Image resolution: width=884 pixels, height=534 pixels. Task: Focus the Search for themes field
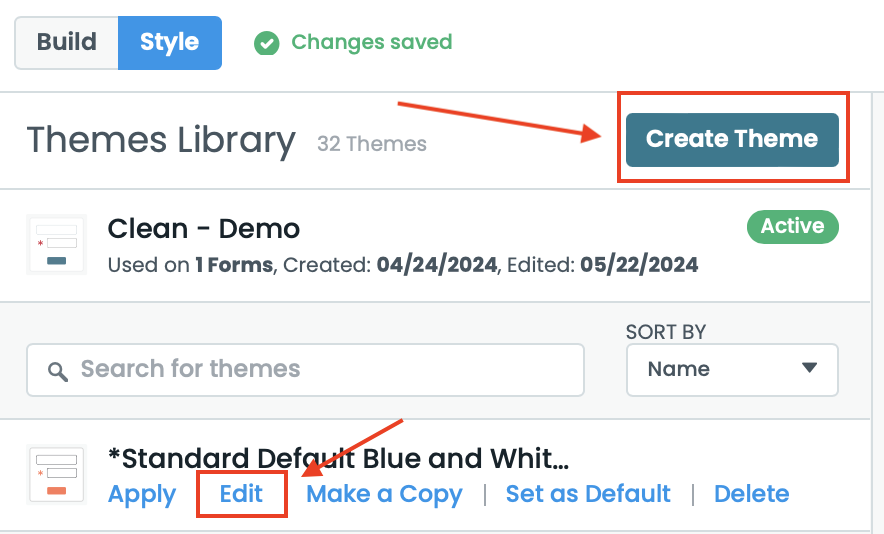pyautogui.click(x=320, y=370)
